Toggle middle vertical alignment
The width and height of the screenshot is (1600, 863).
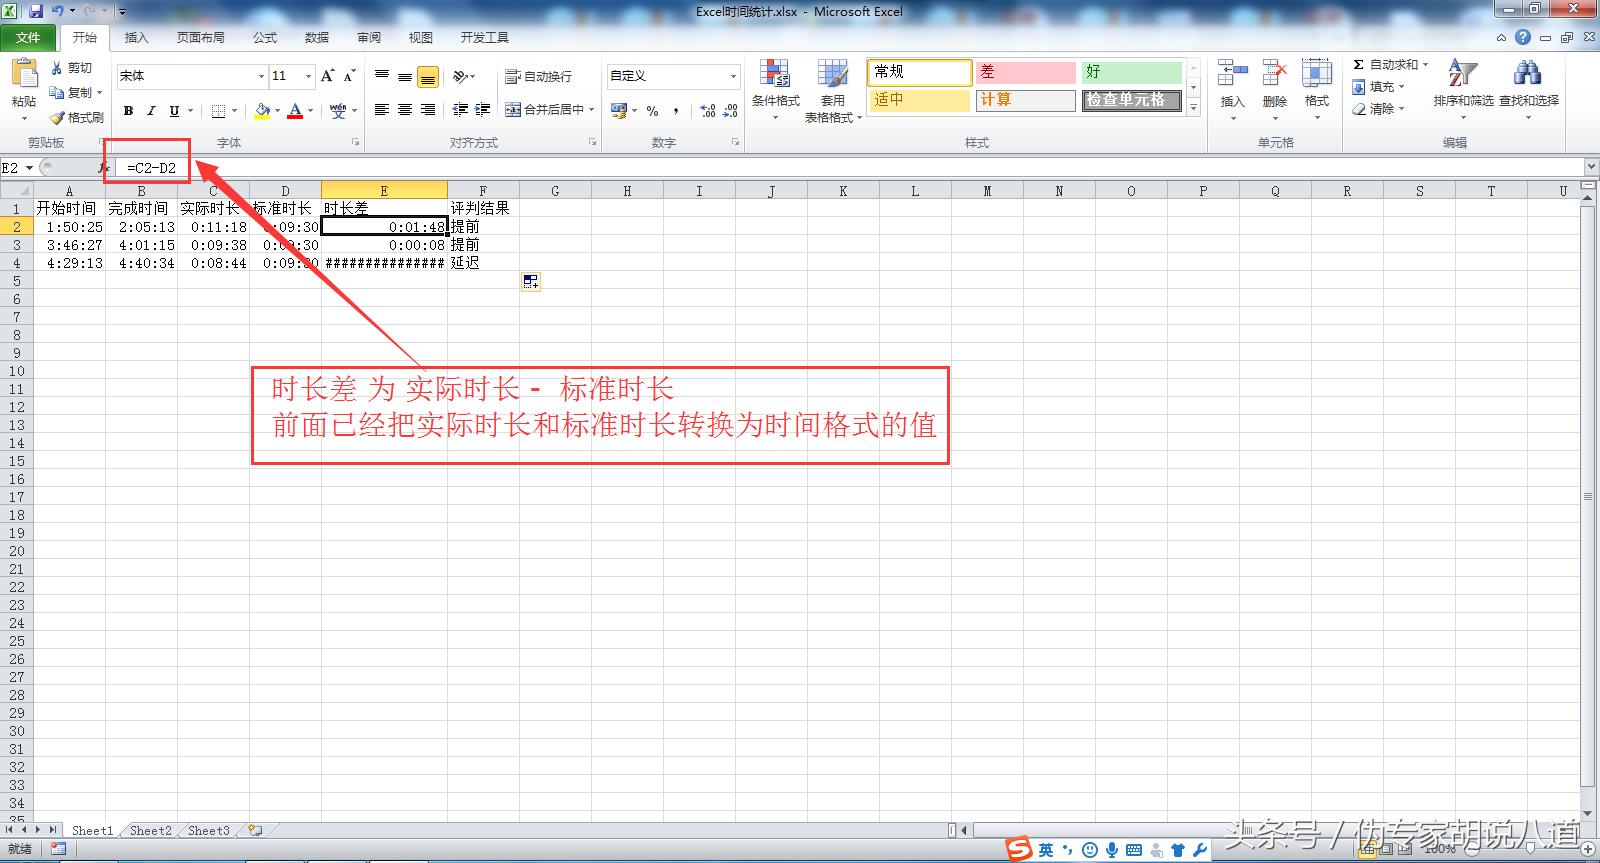tap(404, 76)
